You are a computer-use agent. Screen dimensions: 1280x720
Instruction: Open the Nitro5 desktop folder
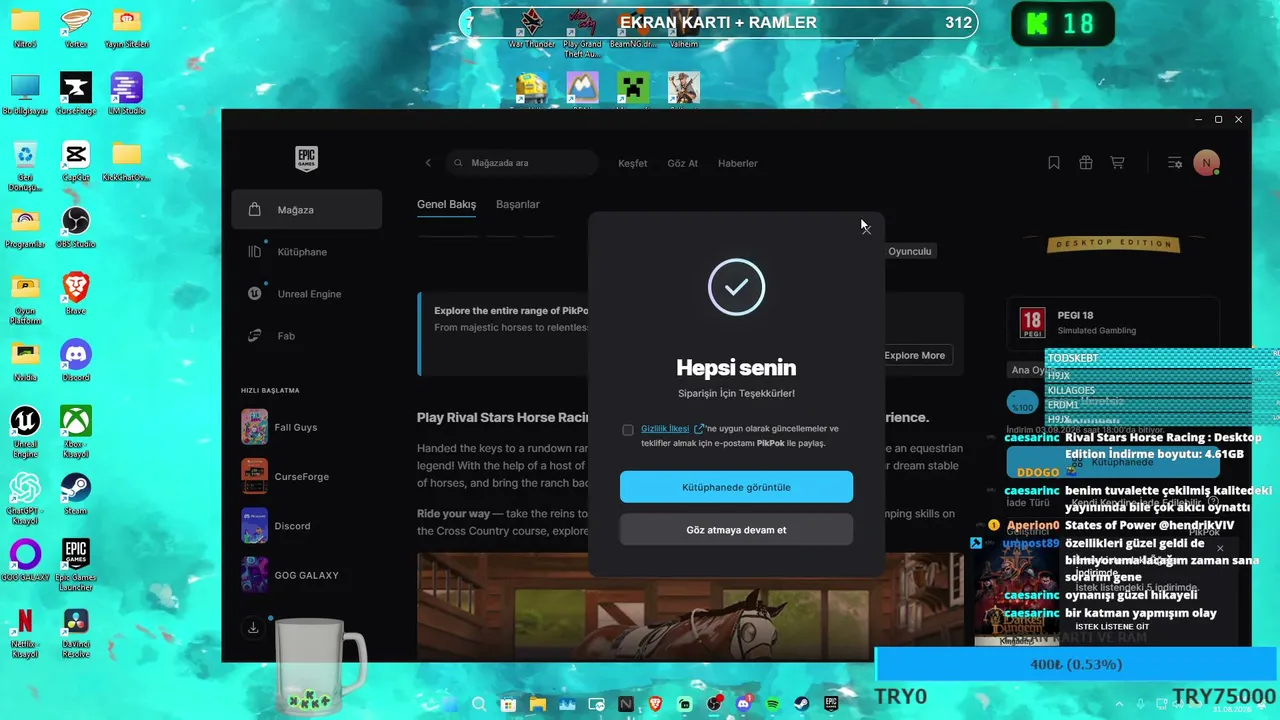[x=25, y=27]
